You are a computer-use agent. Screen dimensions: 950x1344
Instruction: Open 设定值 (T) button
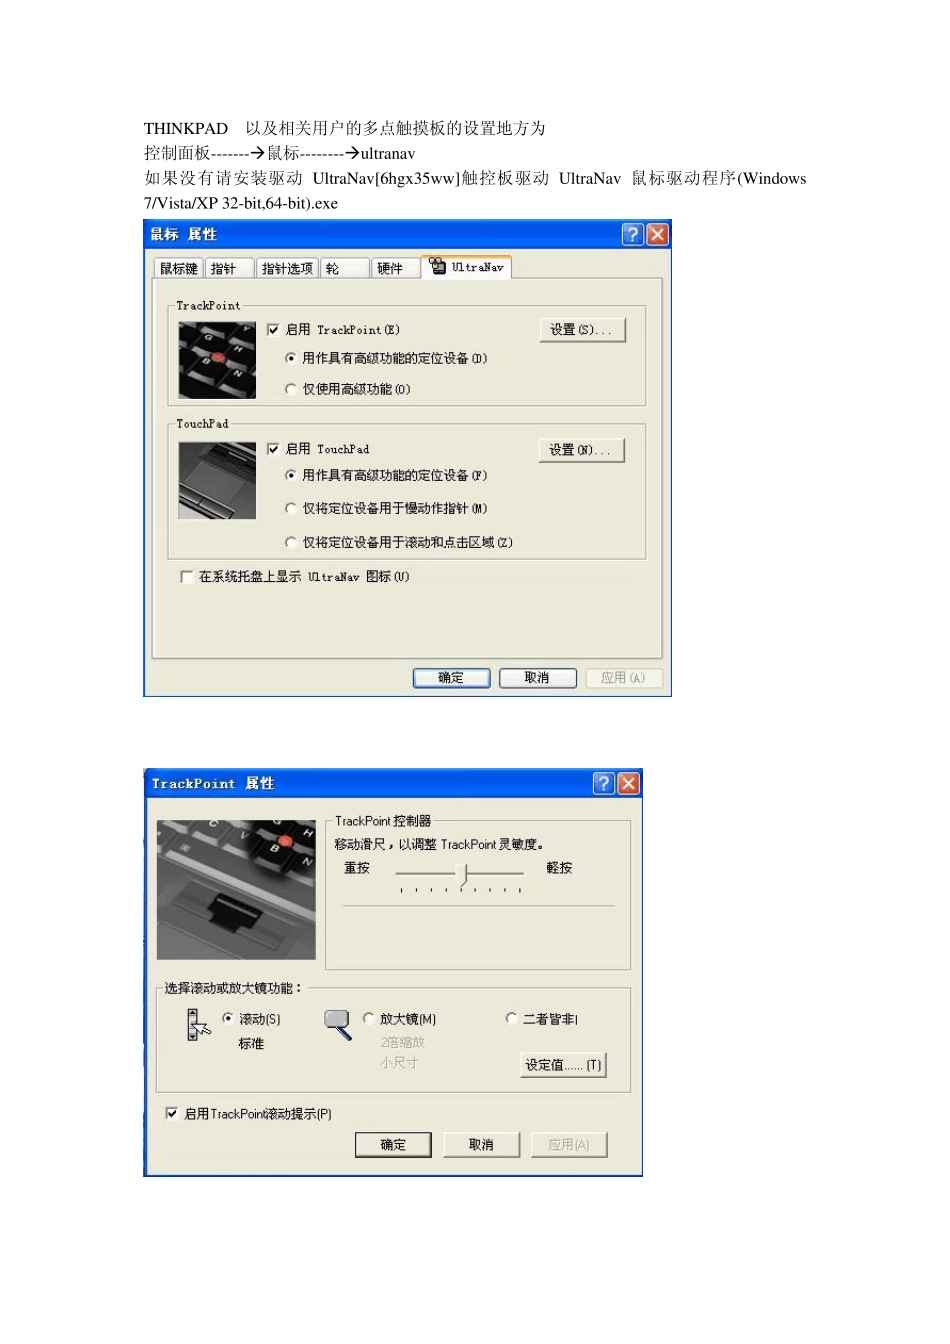564,1066
